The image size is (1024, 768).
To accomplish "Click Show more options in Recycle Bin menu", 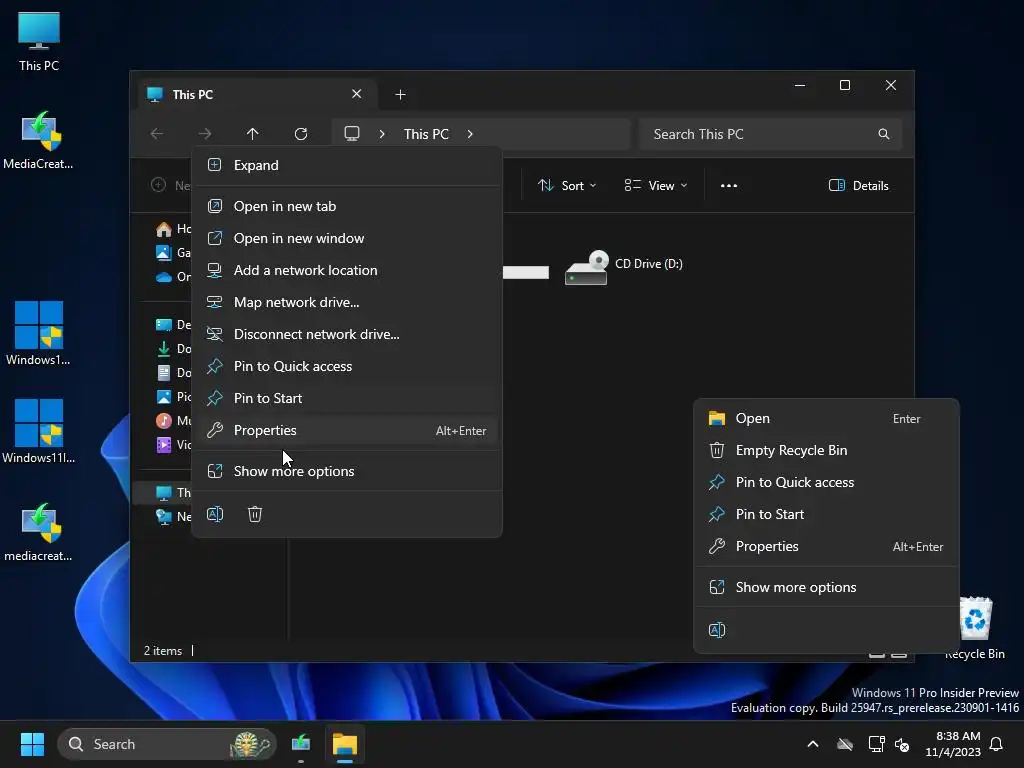I will click(826, 588).
